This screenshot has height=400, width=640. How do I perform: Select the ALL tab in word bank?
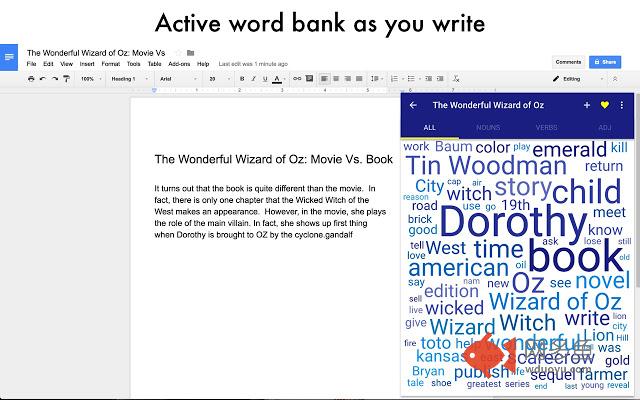click(x=429, y=128)
